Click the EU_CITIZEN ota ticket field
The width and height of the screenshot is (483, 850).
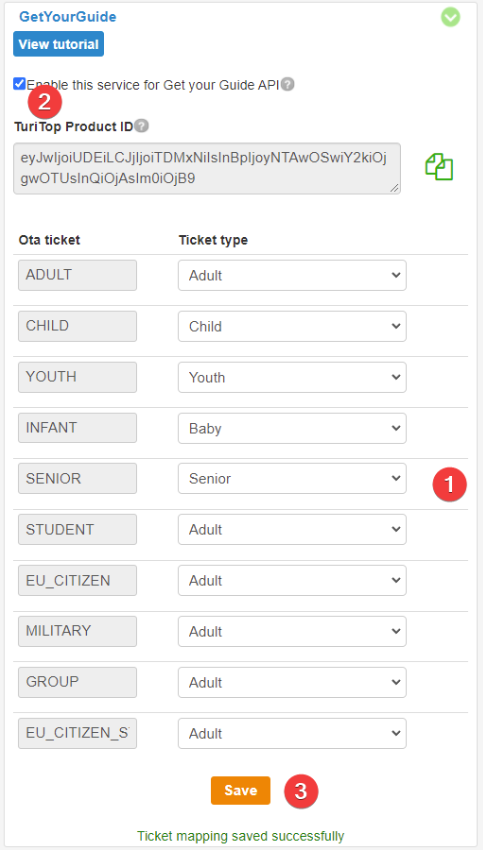coord(78,581)
